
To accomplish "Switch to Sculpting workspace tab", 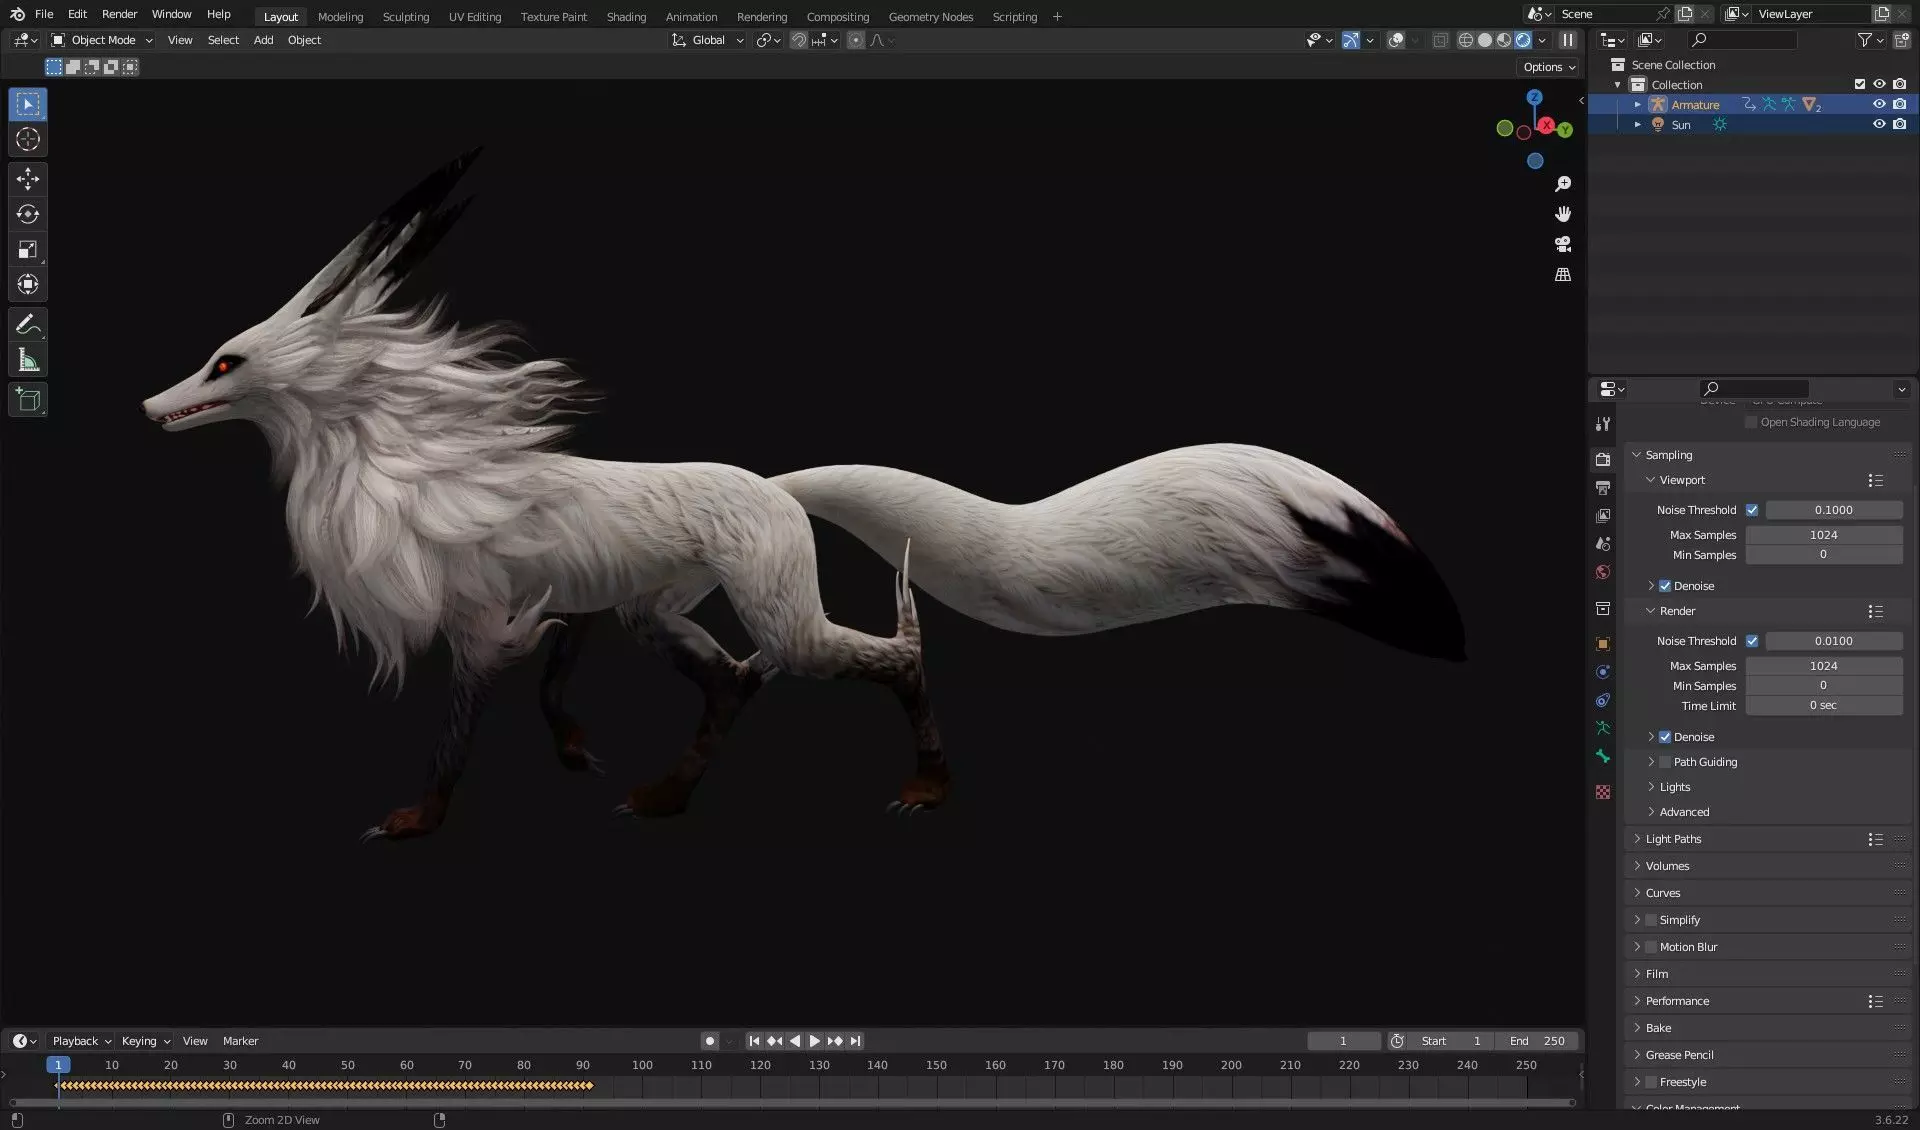I will pyautogui.click(x=405, y=17).
